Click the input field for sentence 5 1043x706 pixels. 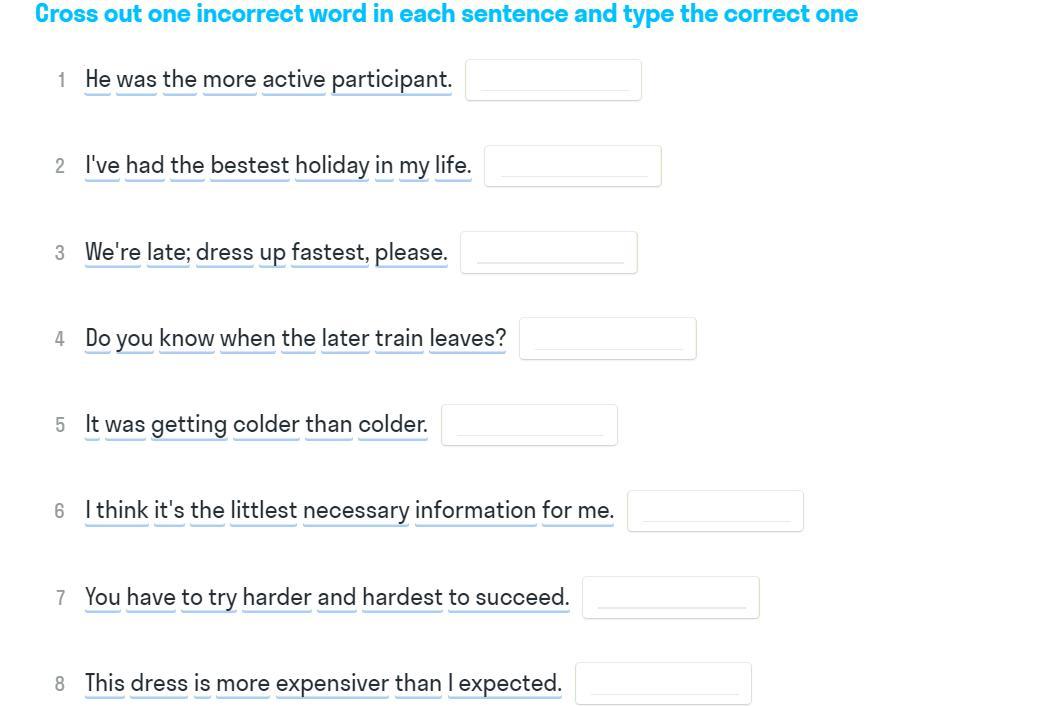pos(529,425)
